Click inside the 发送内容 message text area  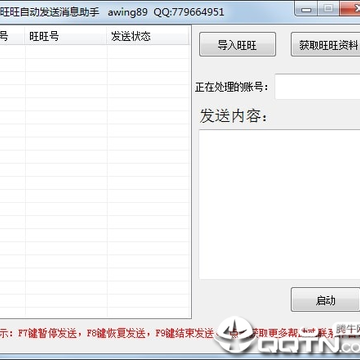click(279, 204)
